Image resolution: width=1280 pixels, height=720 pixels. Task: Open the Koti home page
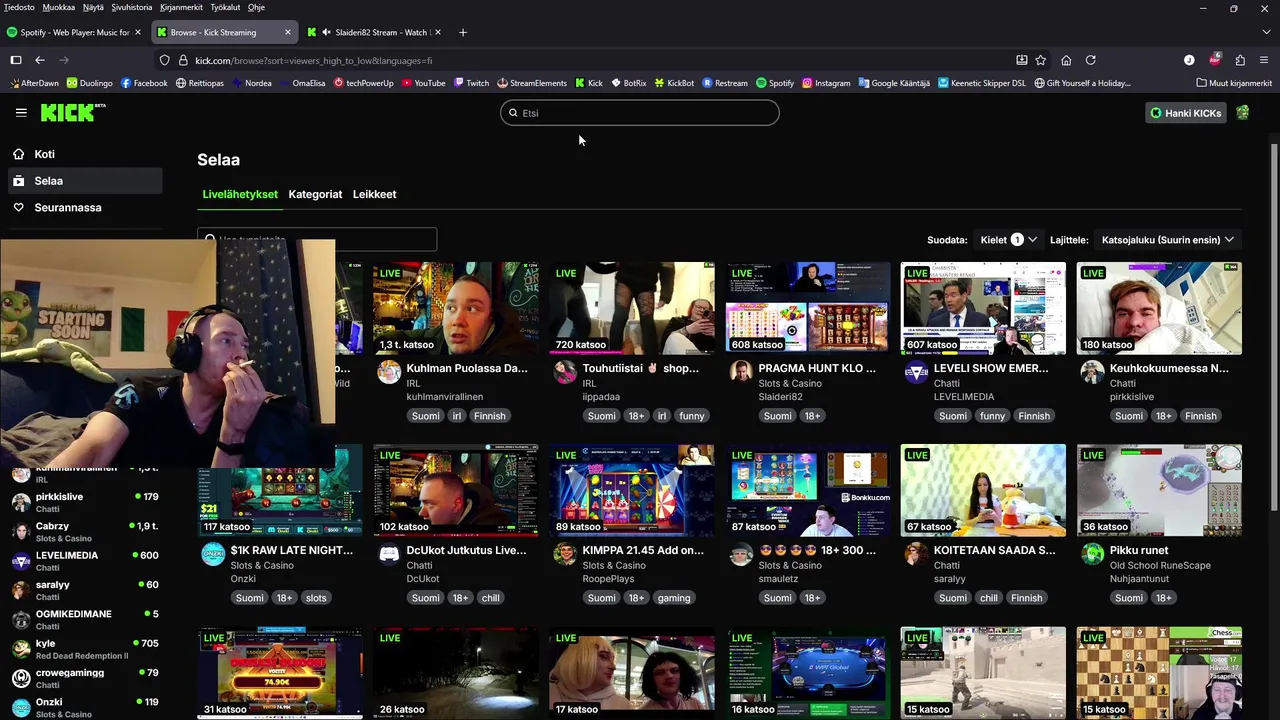coord(85,154)
